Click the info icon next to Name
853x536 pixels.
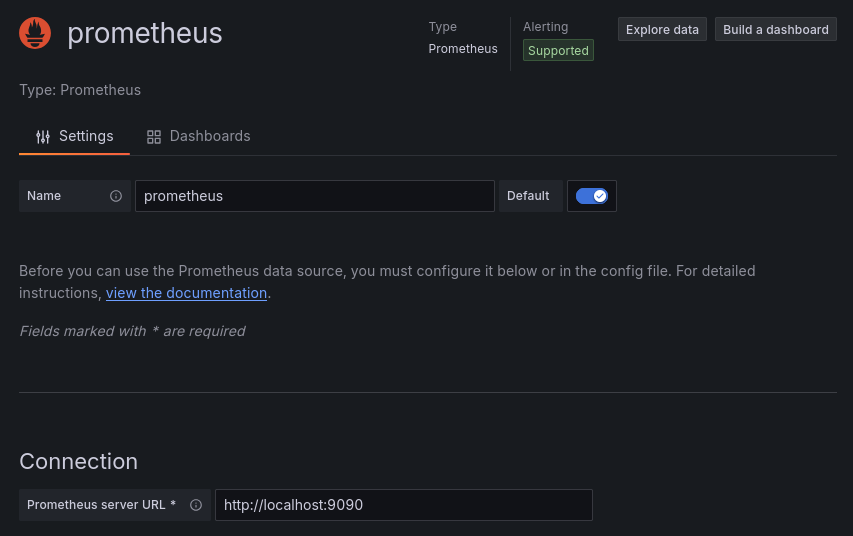pyautogui.click(x=116, y=196)
